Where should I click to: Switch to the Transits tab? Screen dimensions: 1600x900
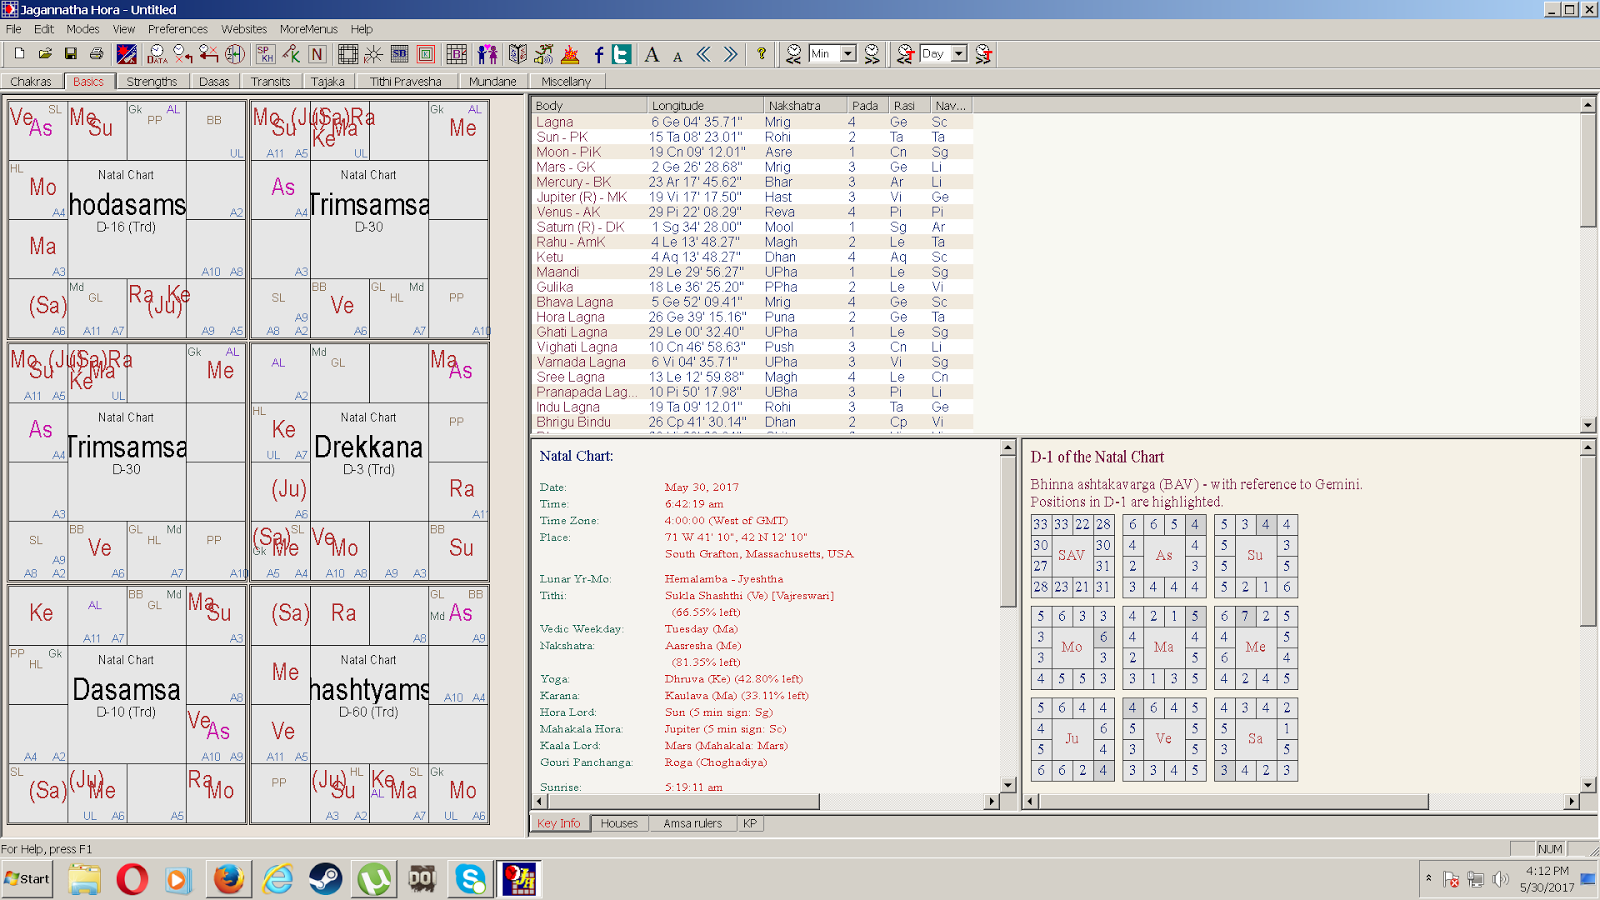[271, 81]
